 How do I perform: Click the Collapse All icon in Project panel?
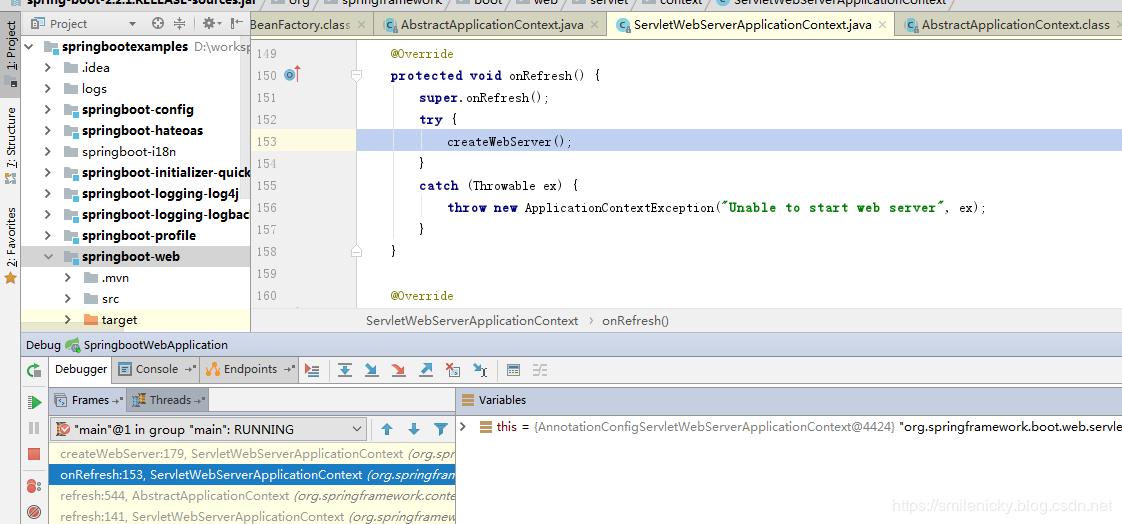180,24
